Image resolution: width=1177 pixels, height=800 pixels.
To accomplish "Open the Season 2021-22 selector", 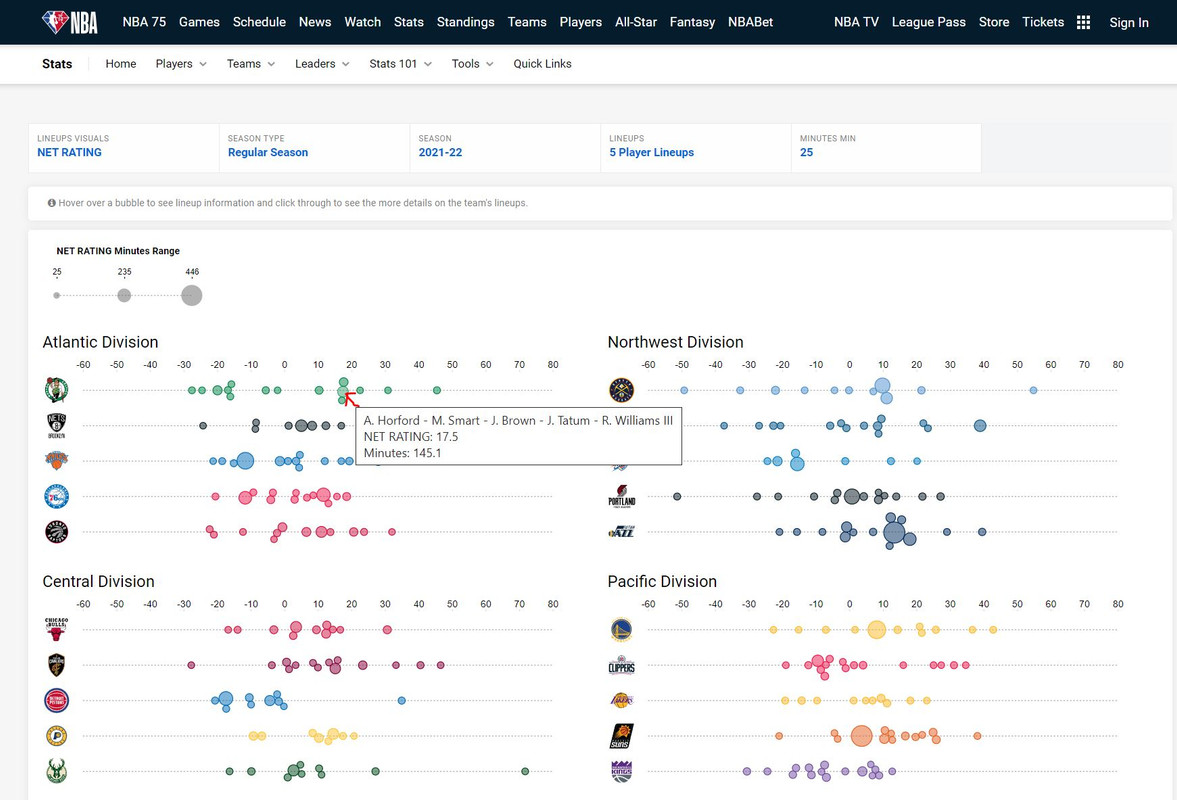I will [x=505, y=148].
